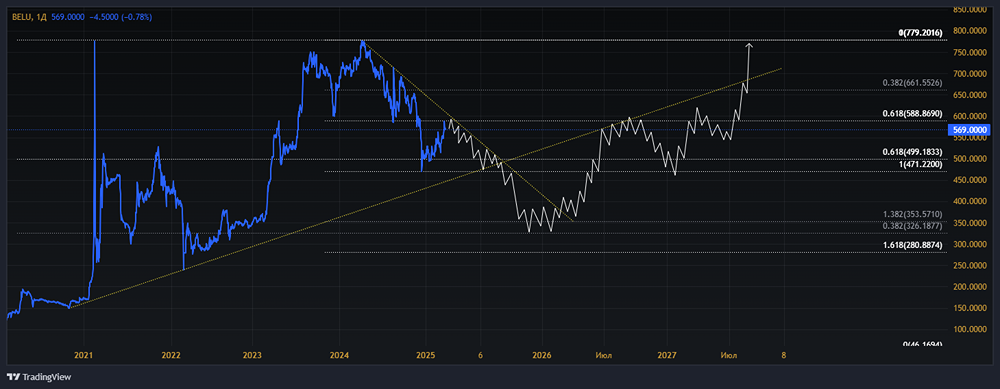Click 500.0000 on the price axis

coord(971,159)
